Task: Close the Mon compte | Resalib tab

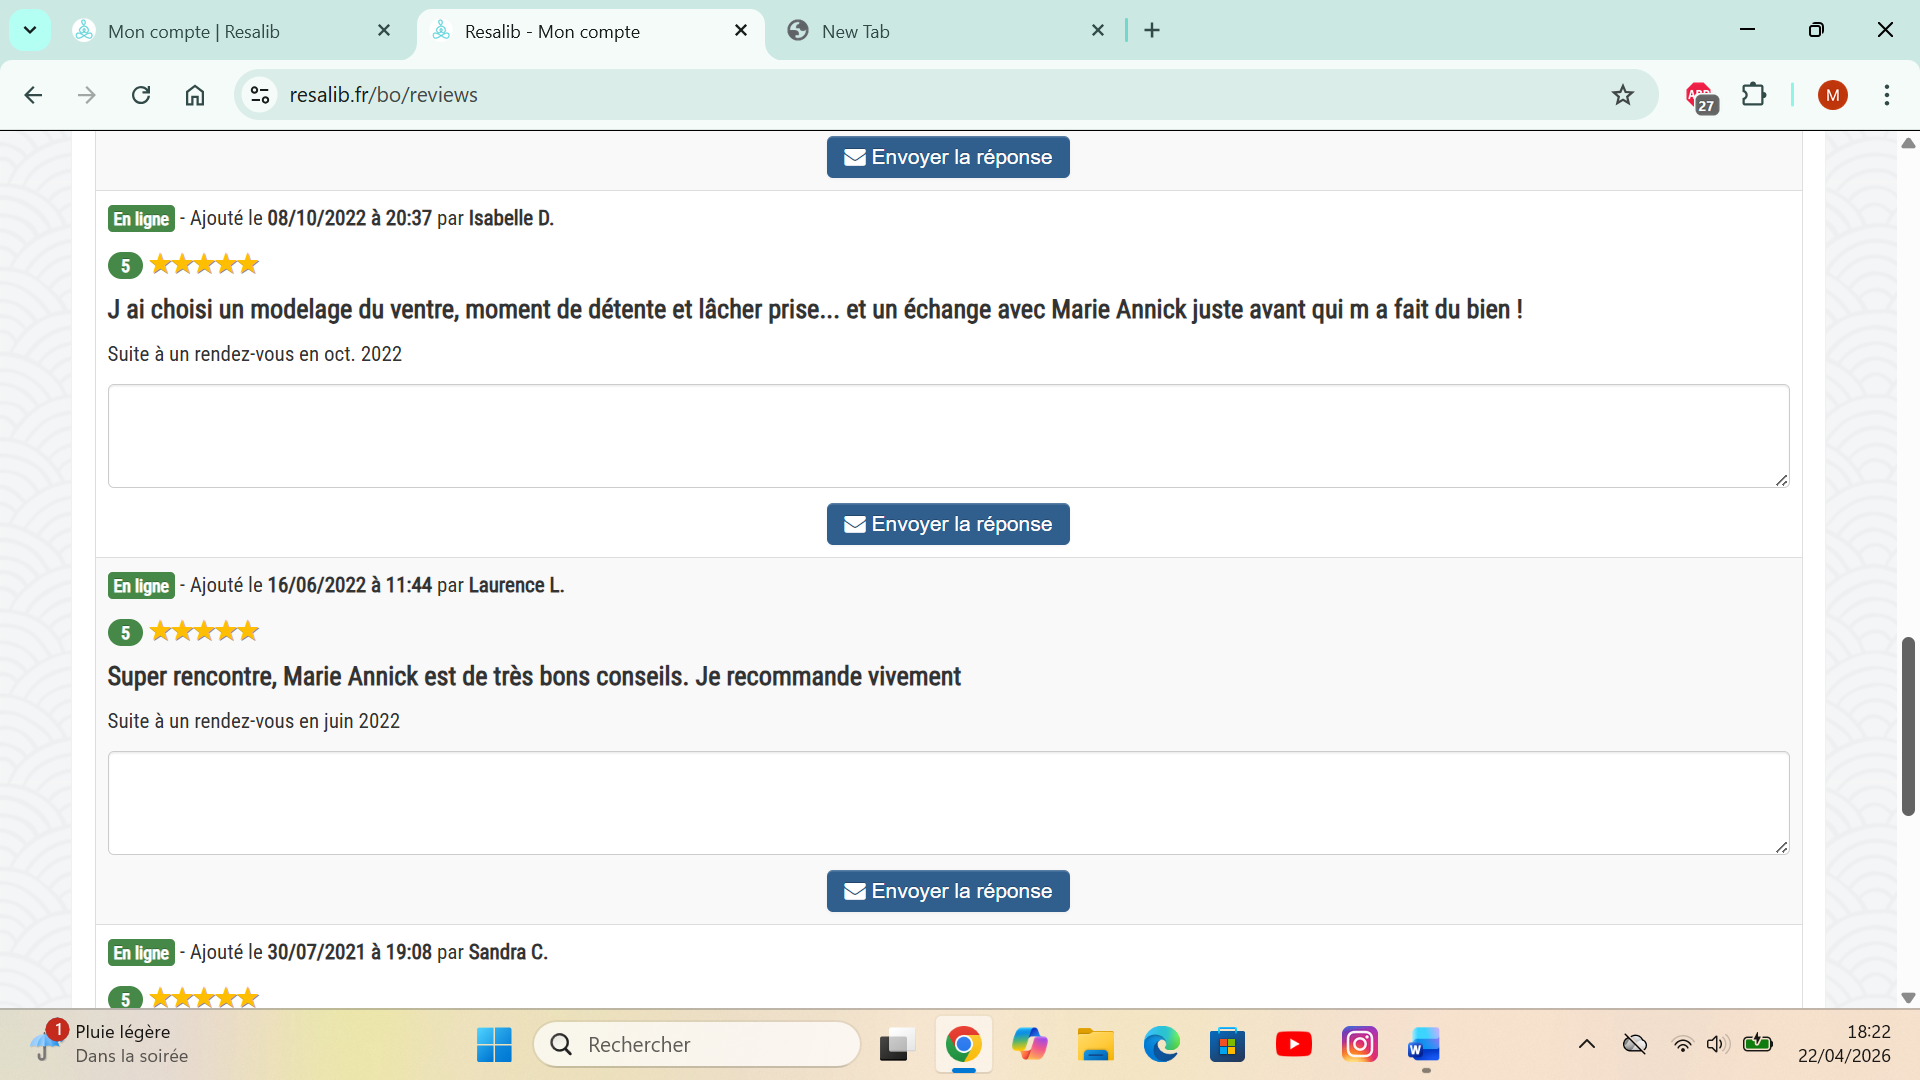Action: coord(384,31)
